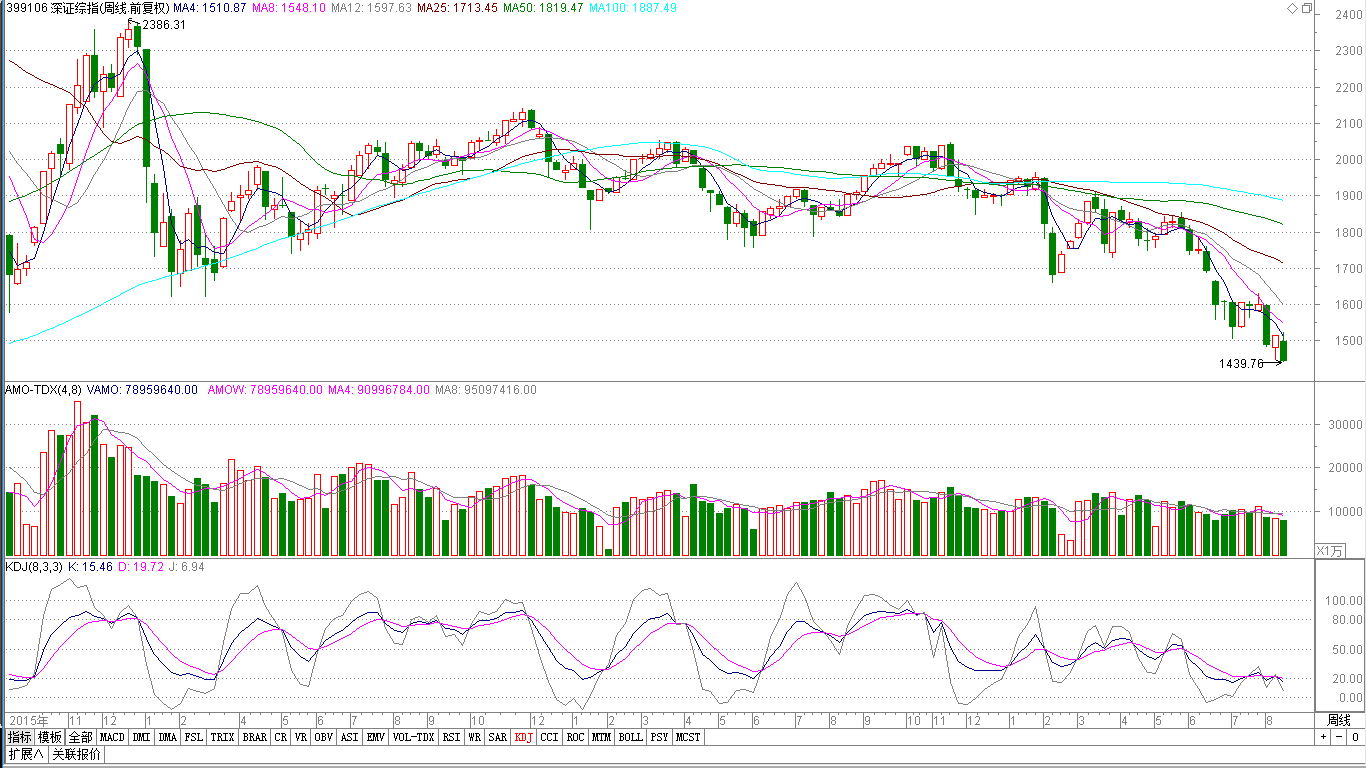
Task: Click the X1万 volume unit label
Action: point(1330,551)
